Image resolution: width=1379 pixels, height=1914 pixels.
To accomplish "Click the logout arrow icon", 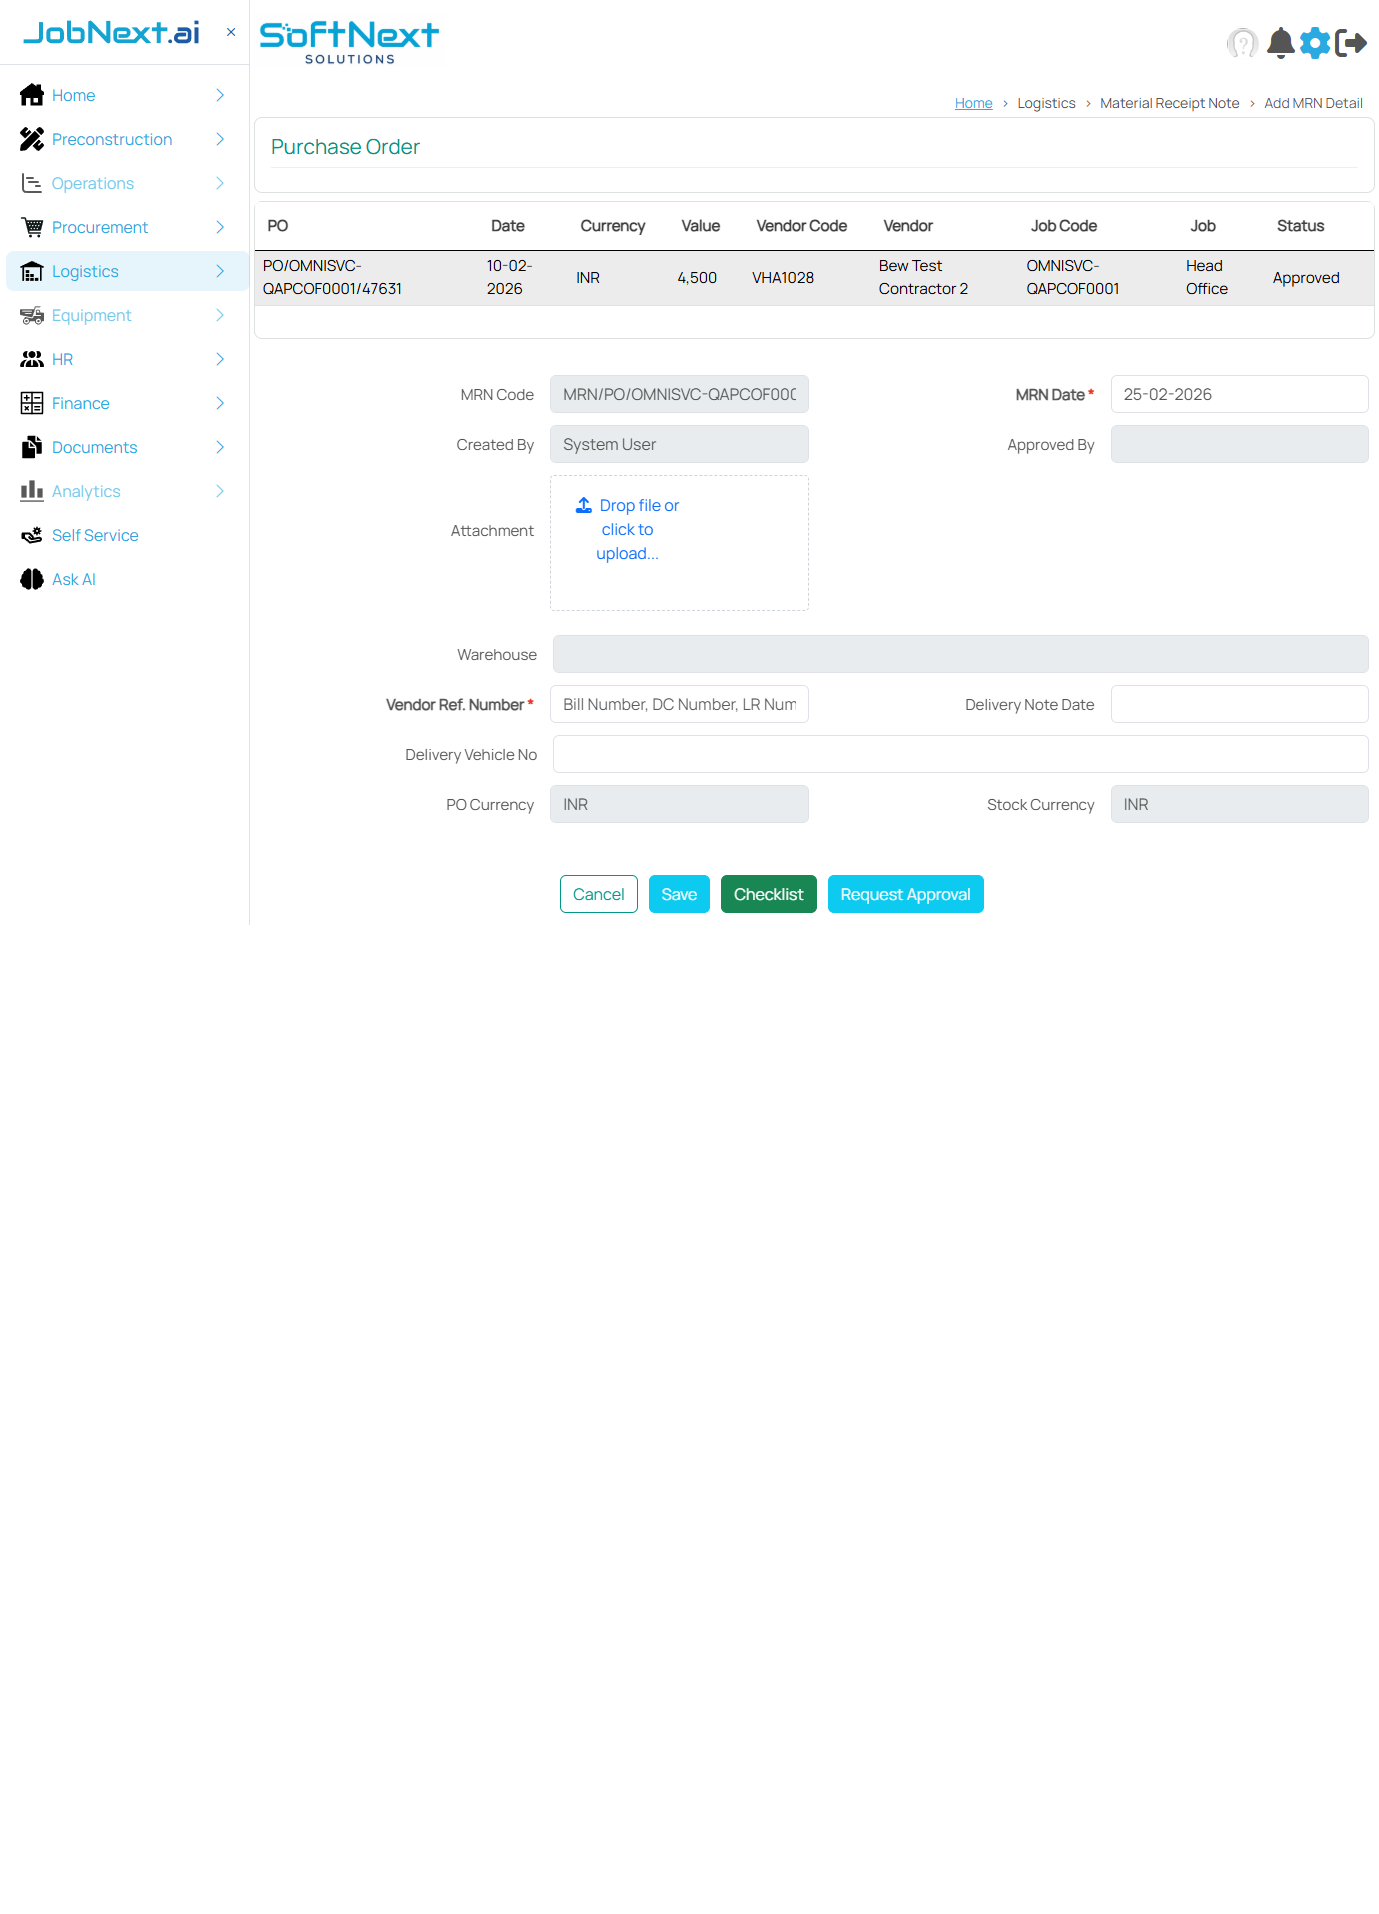I will click(x=1351, y=43).
